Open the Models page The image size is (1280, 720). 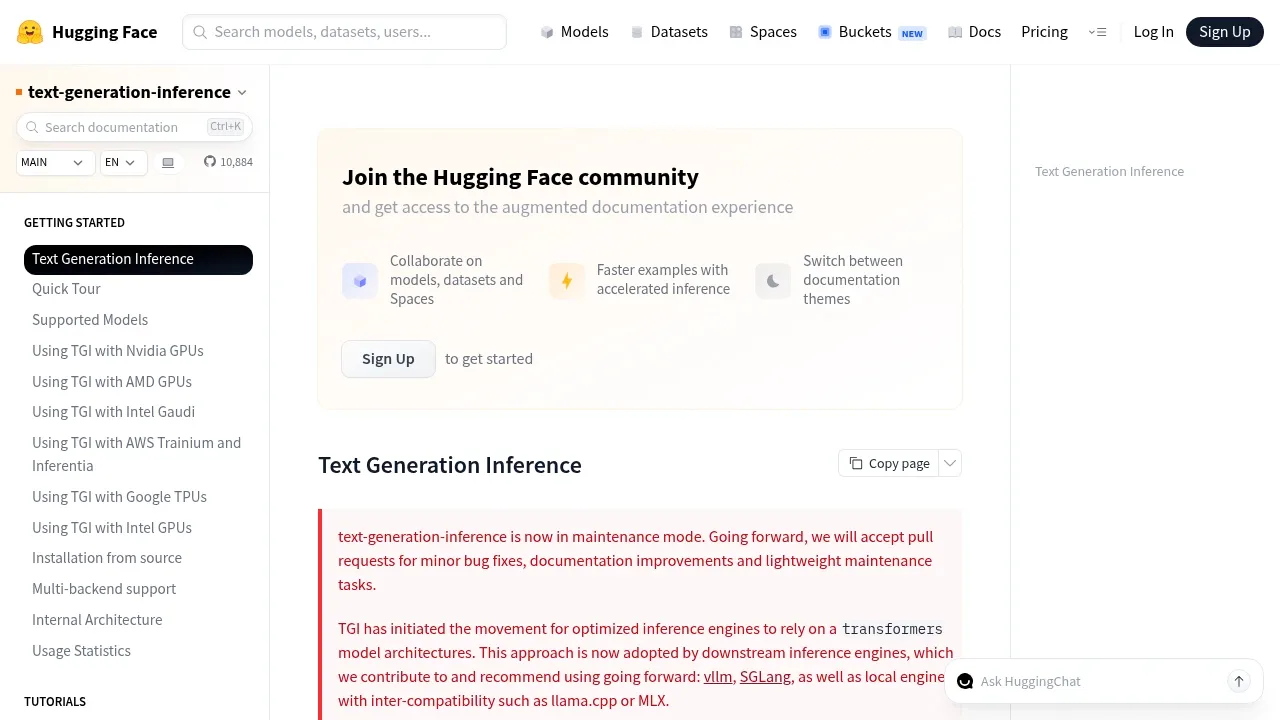pyautogui.click(x=574, y=32)
